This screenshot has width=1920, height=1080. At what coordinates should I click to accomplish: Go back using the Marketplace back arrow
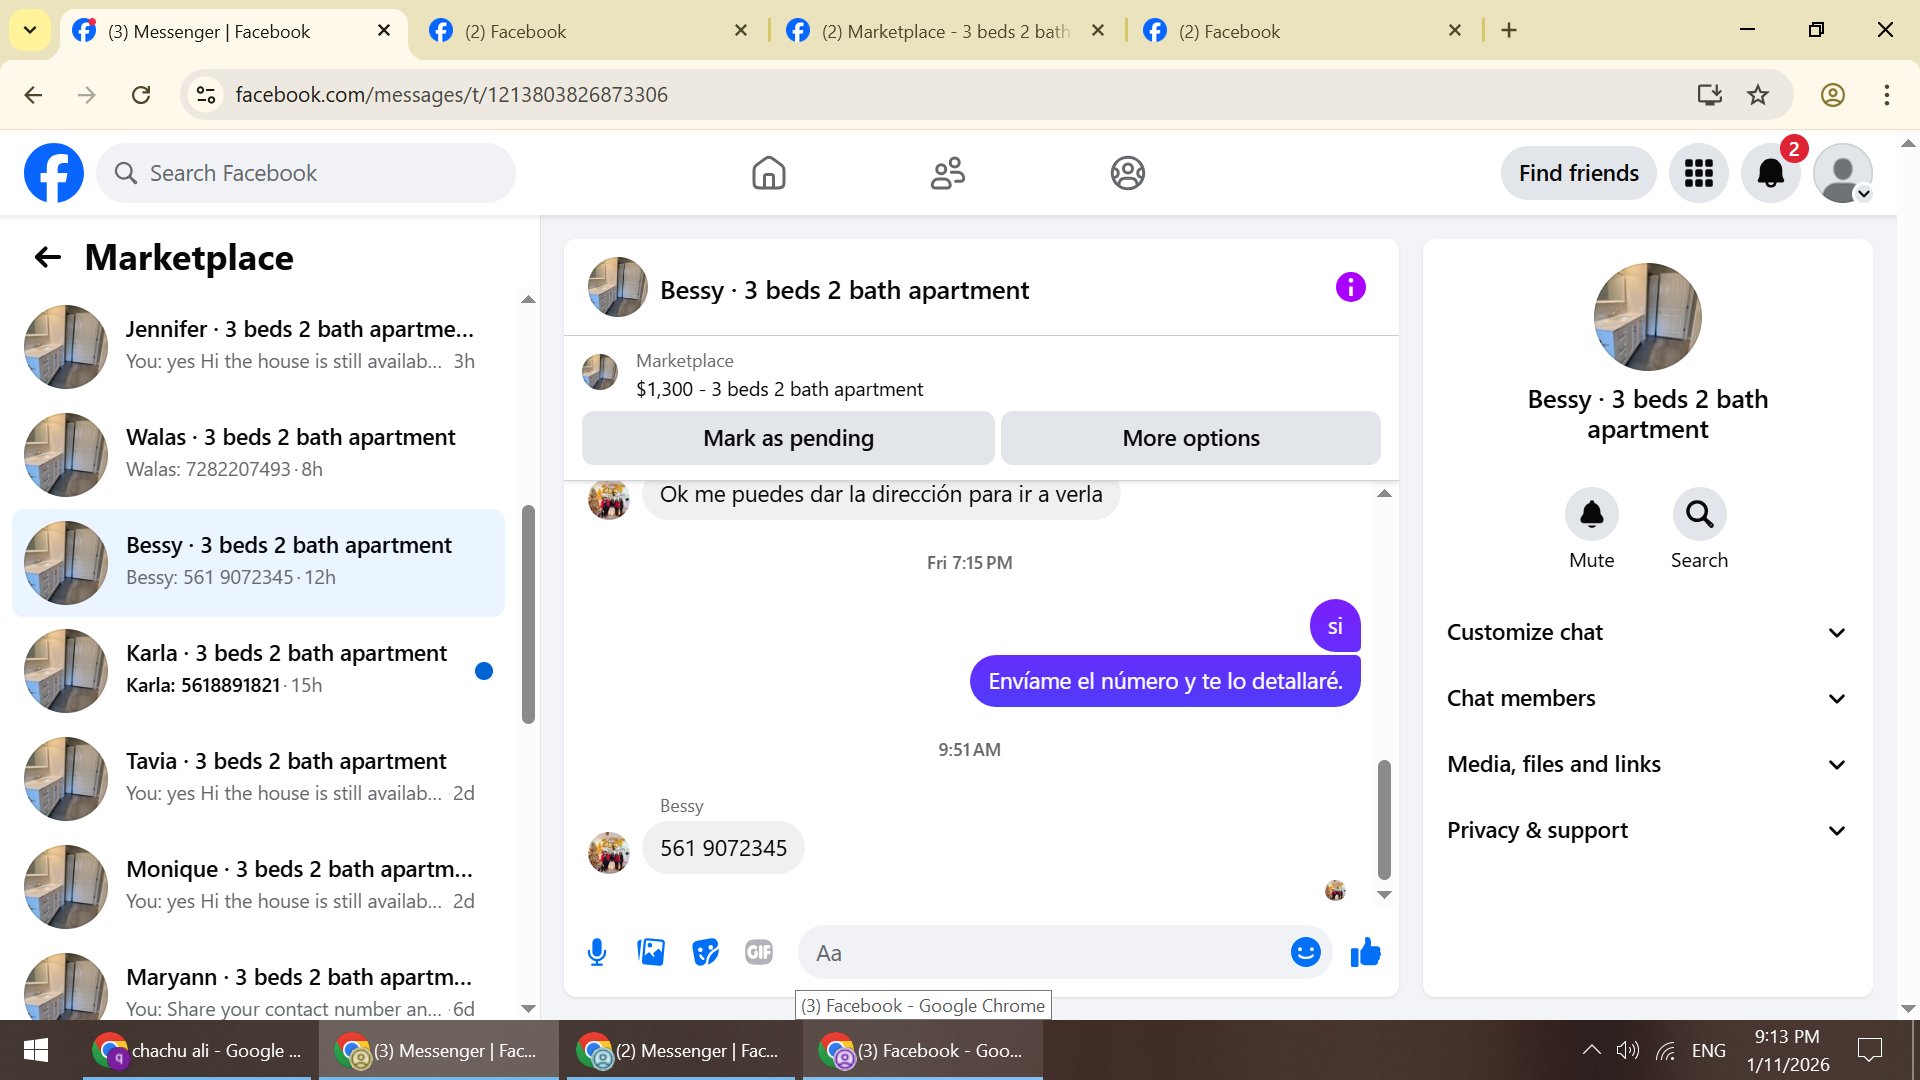tap(47, 258)
